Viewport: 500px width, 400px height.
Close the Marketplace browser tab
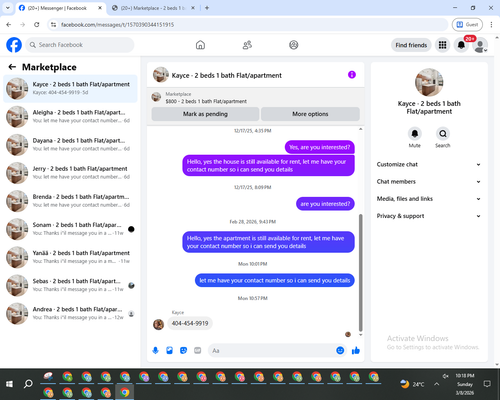pos(193,8)
